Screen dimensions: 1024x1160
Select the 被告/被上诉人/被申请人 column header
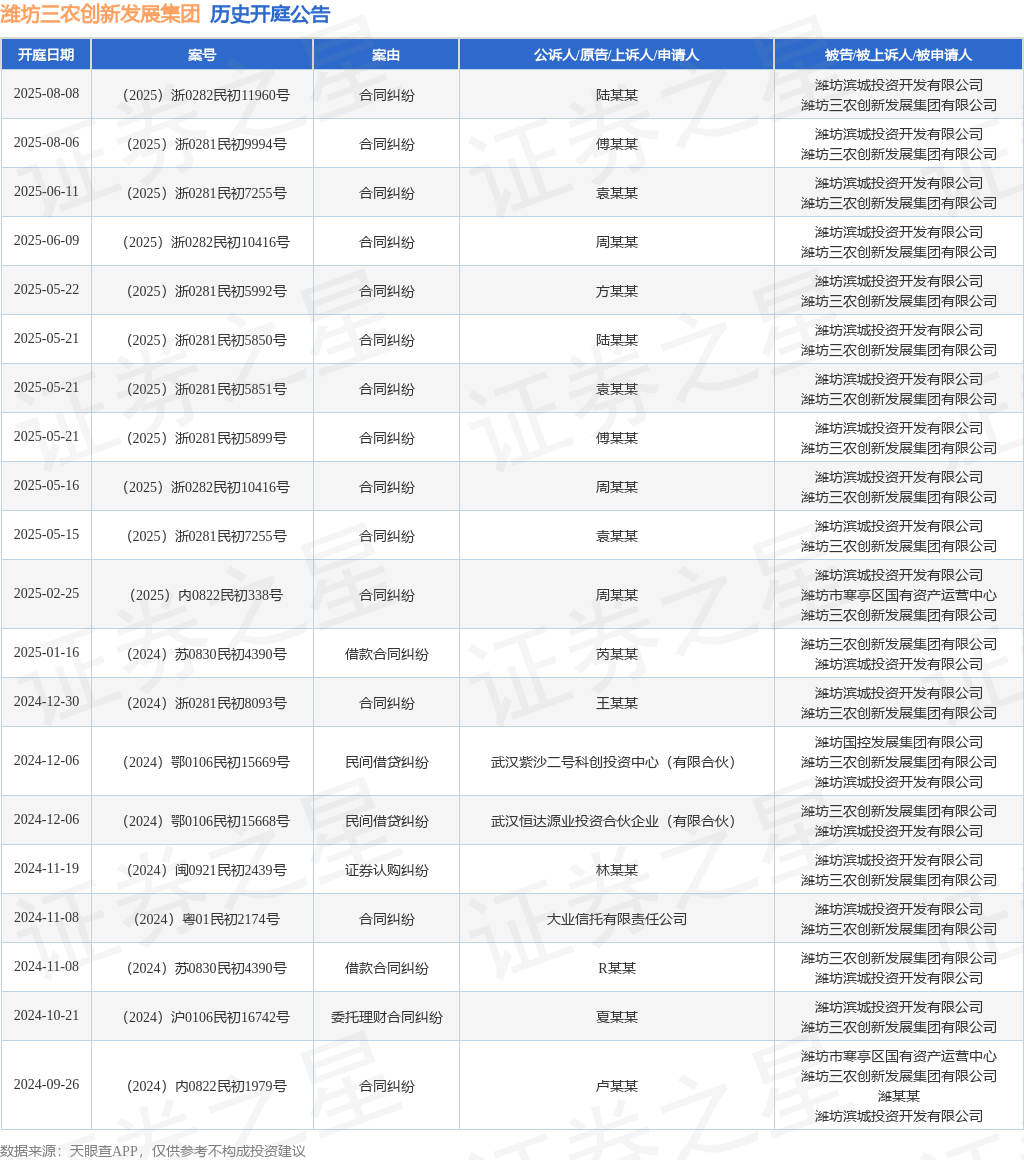pos(898,55)
